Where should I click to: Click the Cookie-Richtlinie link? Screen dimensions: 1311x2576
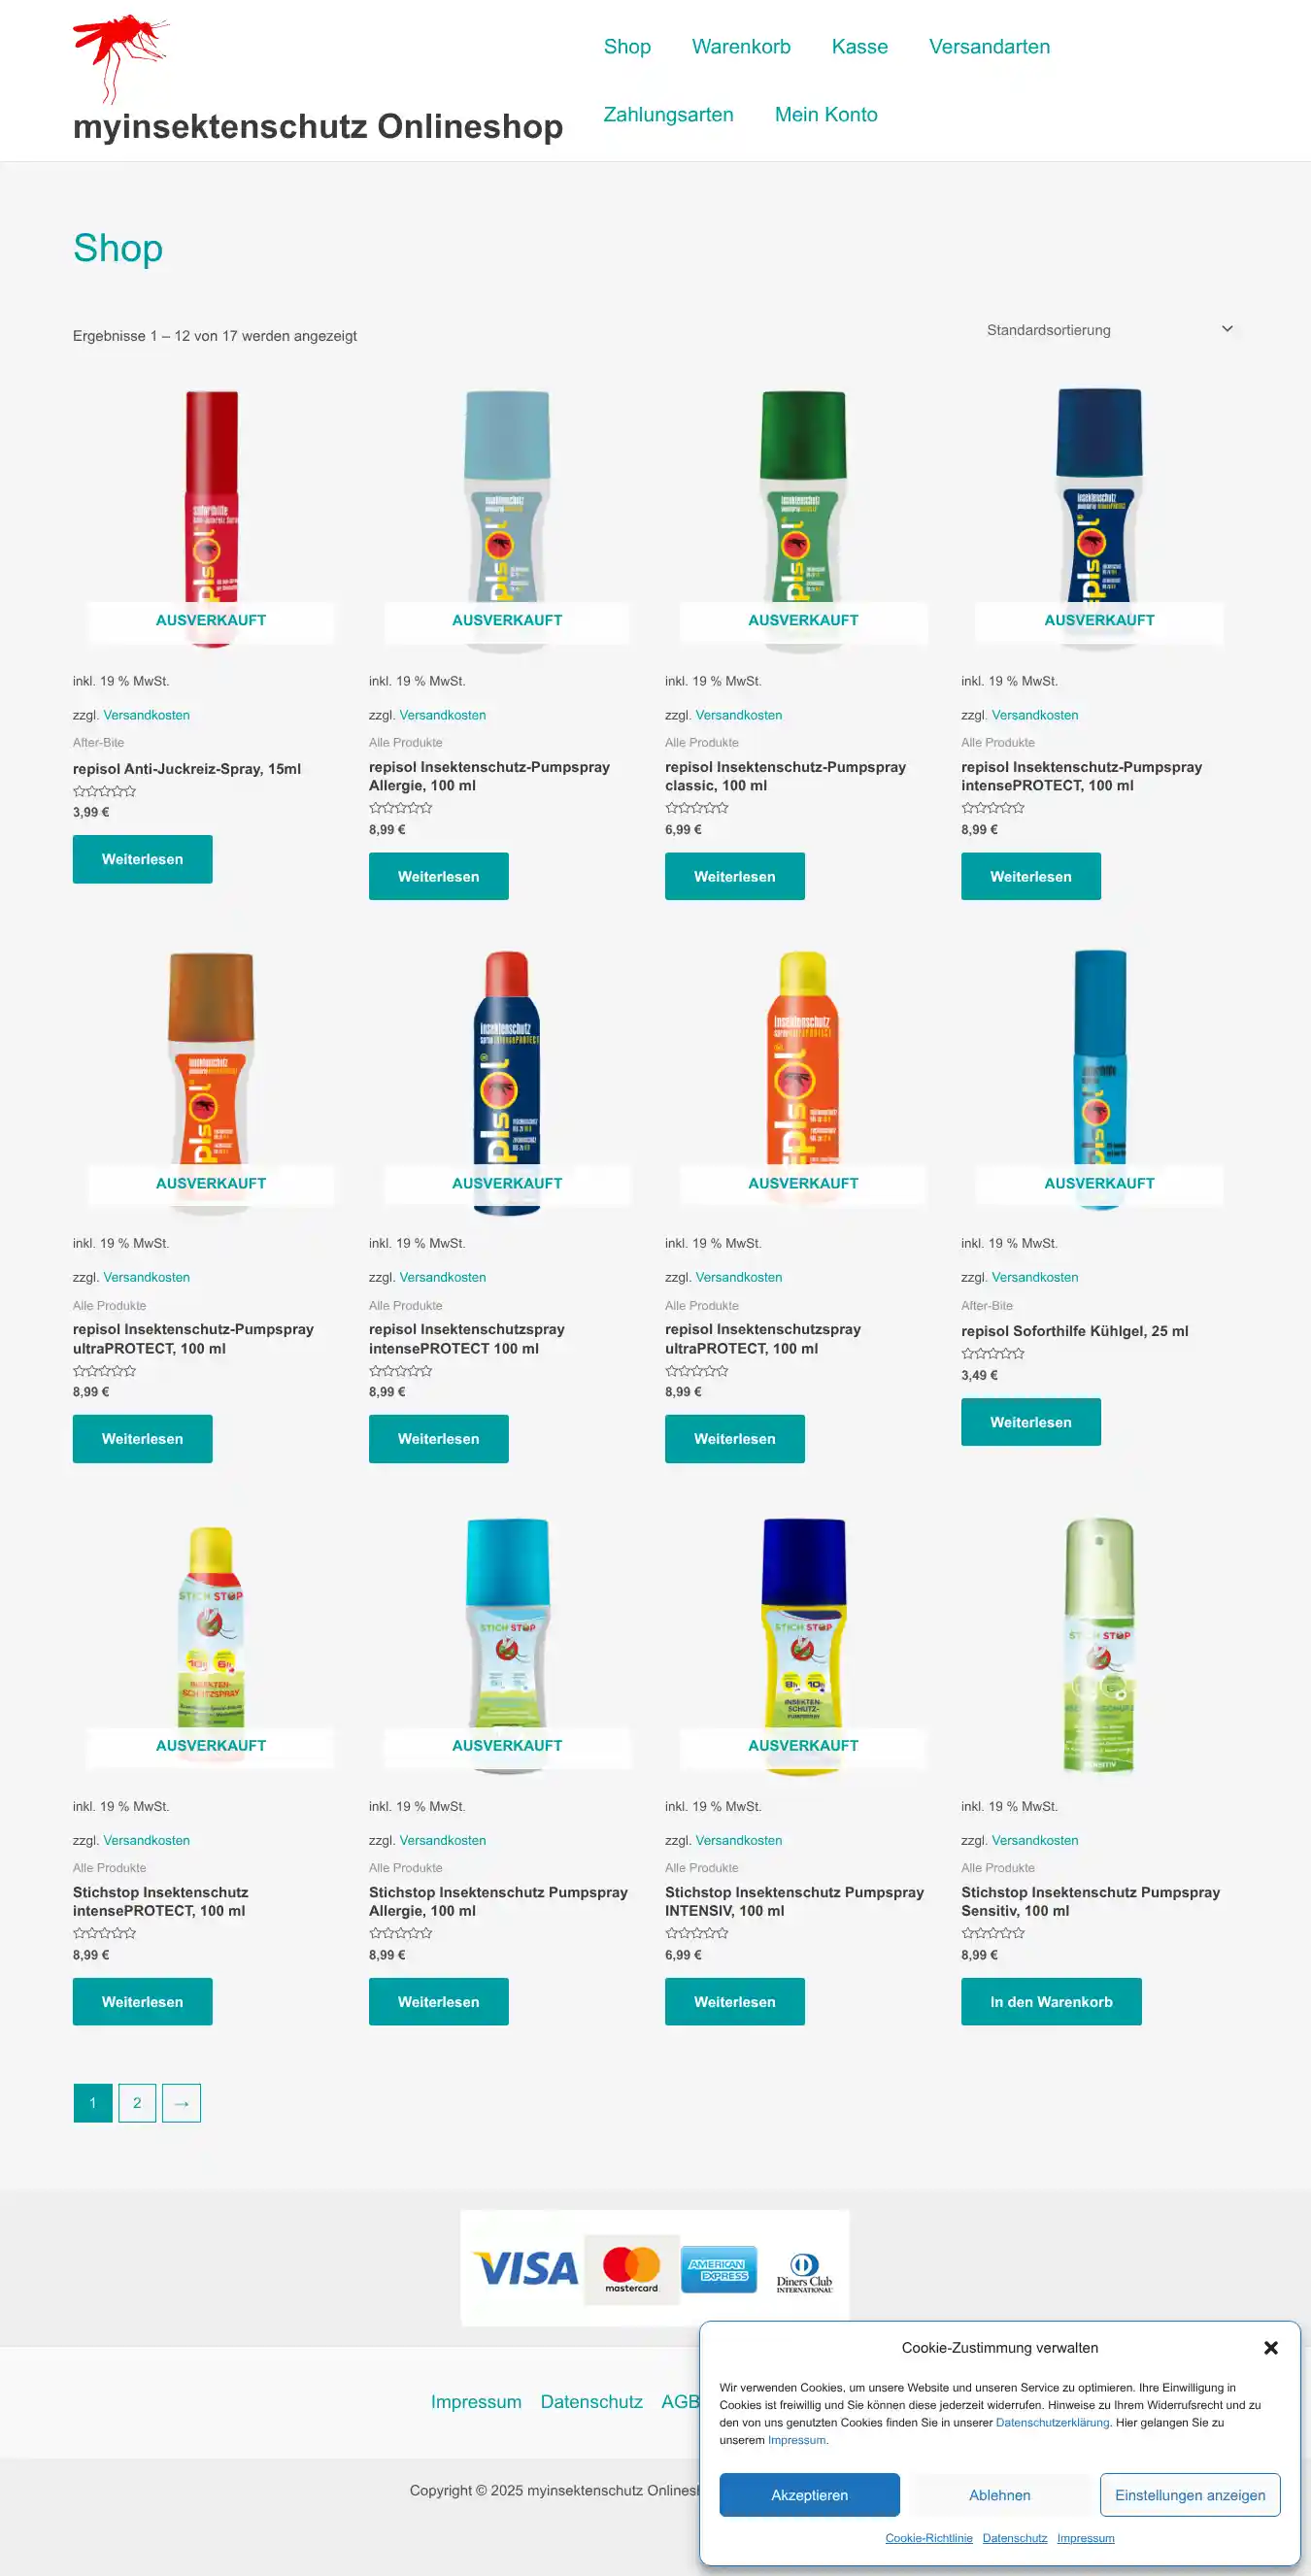928,2538
